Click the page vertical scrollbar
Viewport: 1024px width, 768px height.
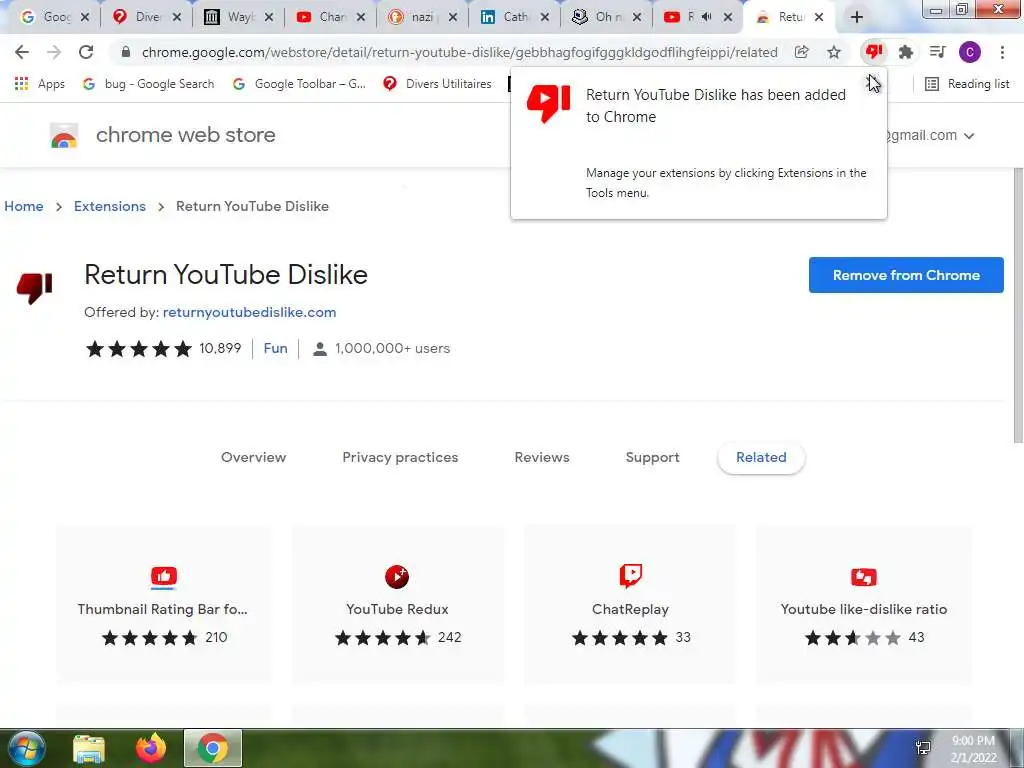1018,306
